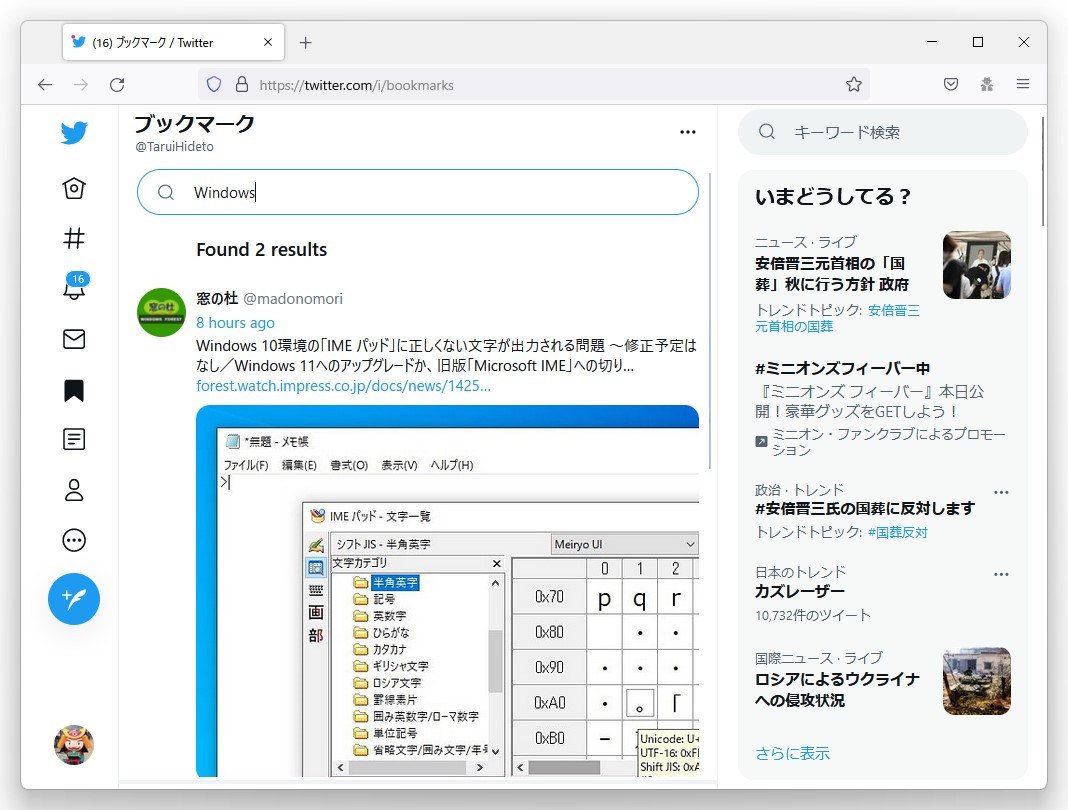
Task: Open More options via the circled ellipsis
Action: pyautogui.click(x=74, y=540)
